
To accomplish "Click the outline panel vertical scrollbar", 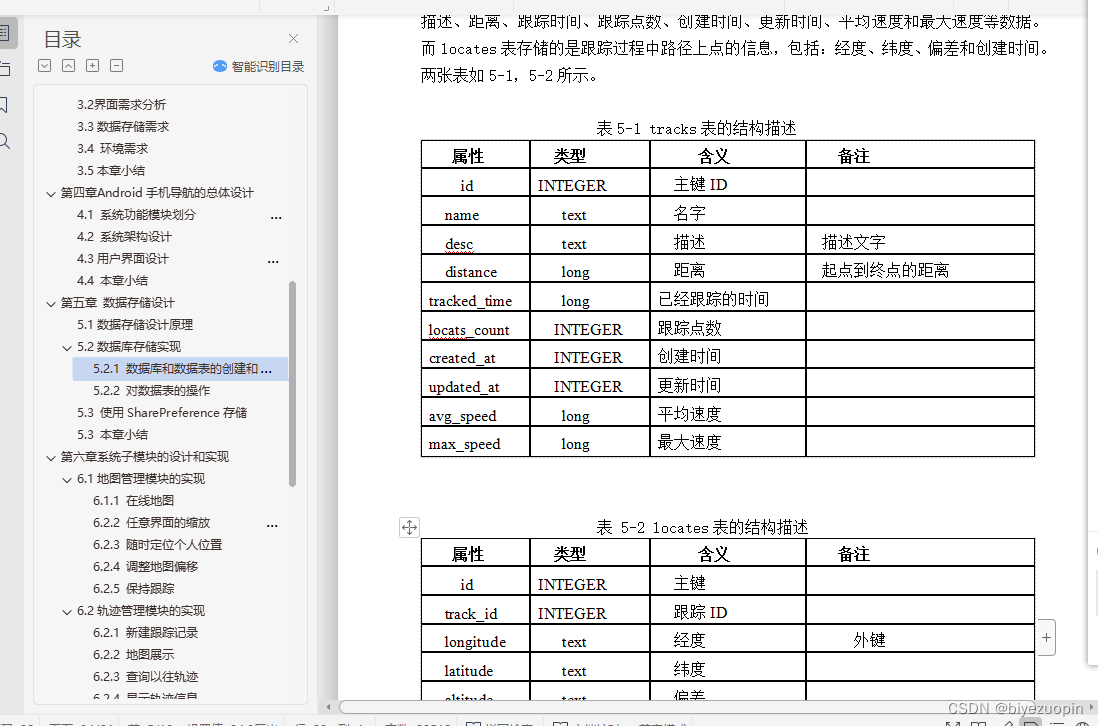I will coord(292,383).
